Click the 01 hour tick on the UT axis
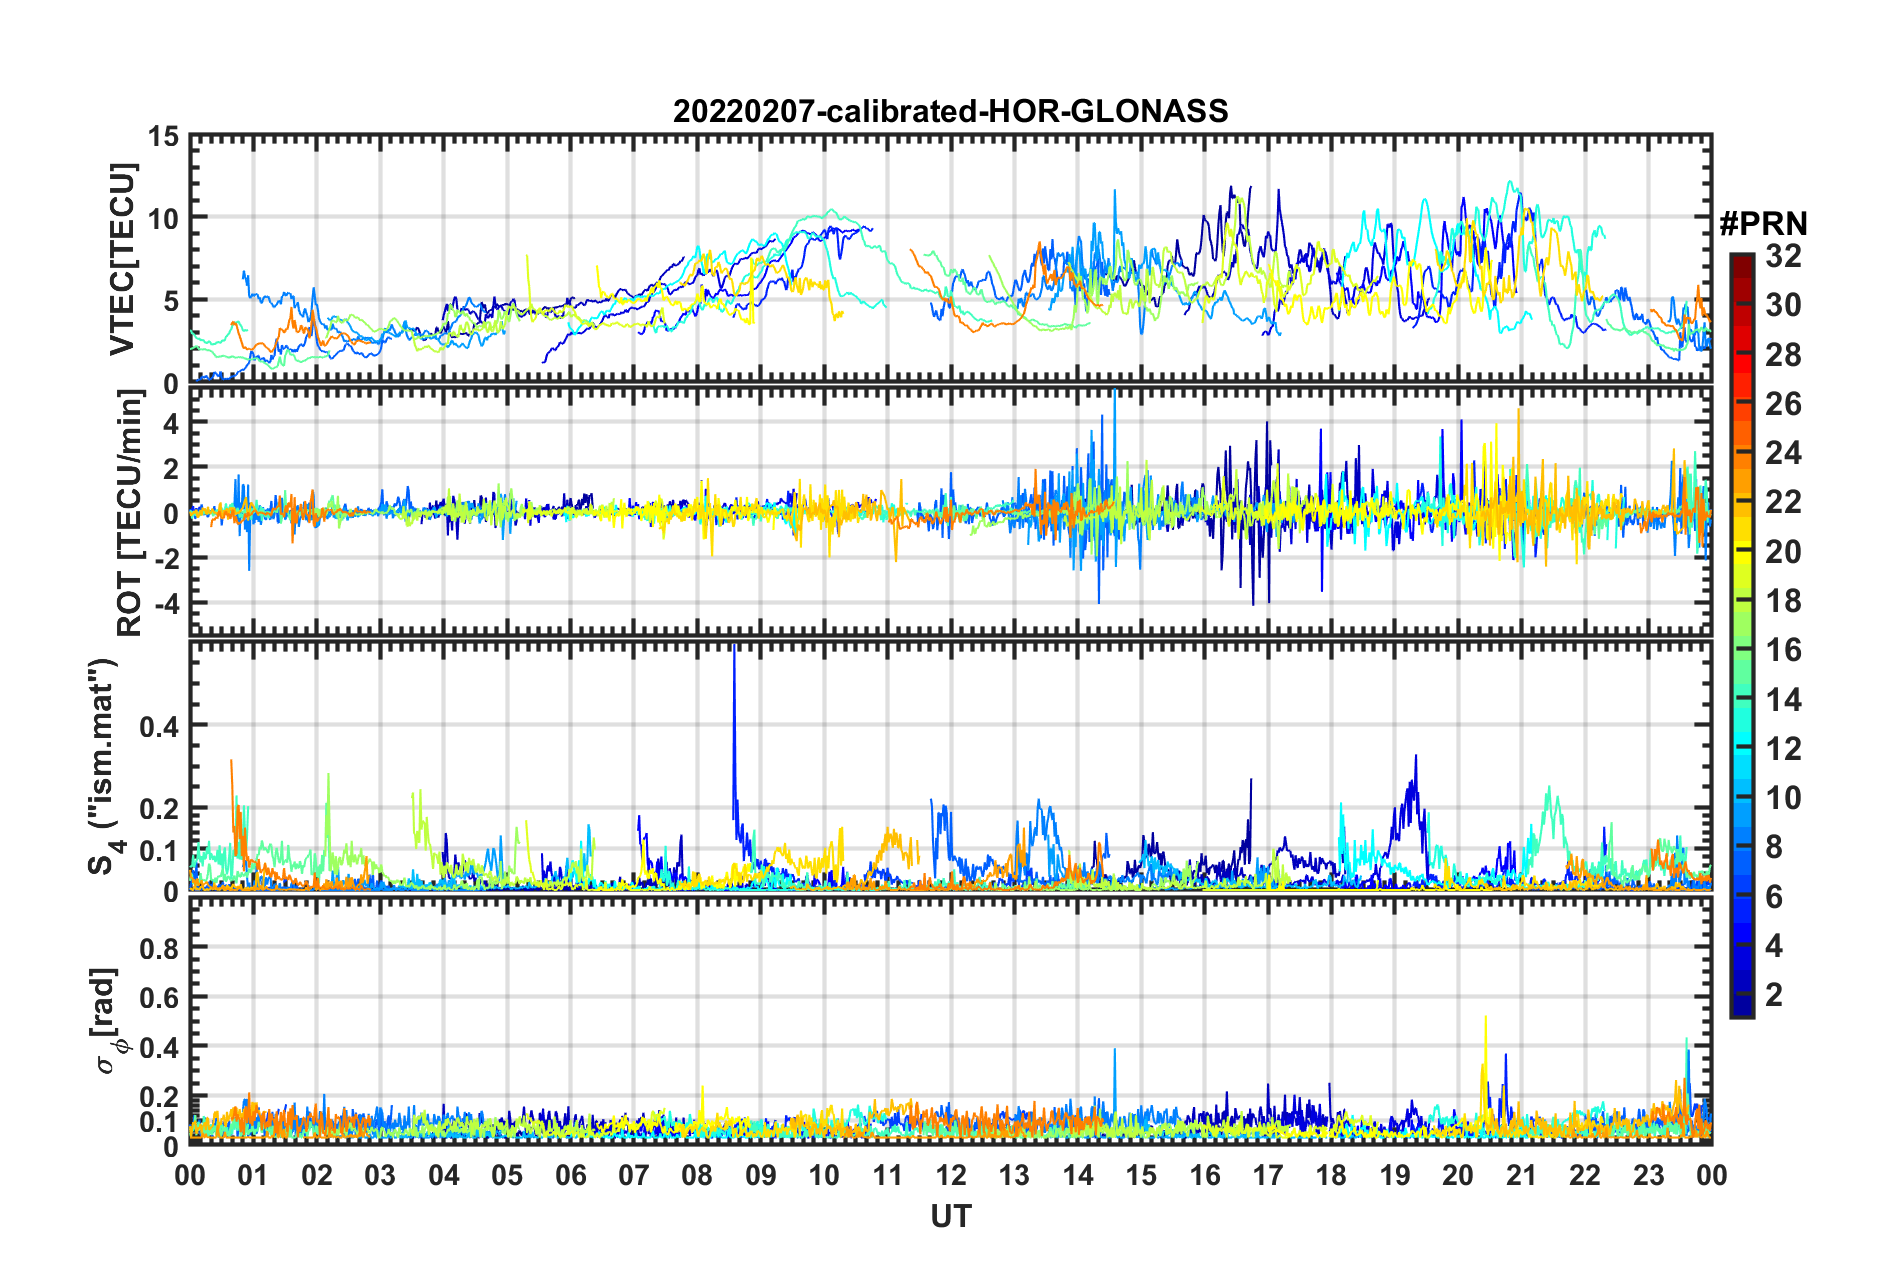Screen dimensions: 1902x1272 pyautogui.click(x=253, y=1175)
